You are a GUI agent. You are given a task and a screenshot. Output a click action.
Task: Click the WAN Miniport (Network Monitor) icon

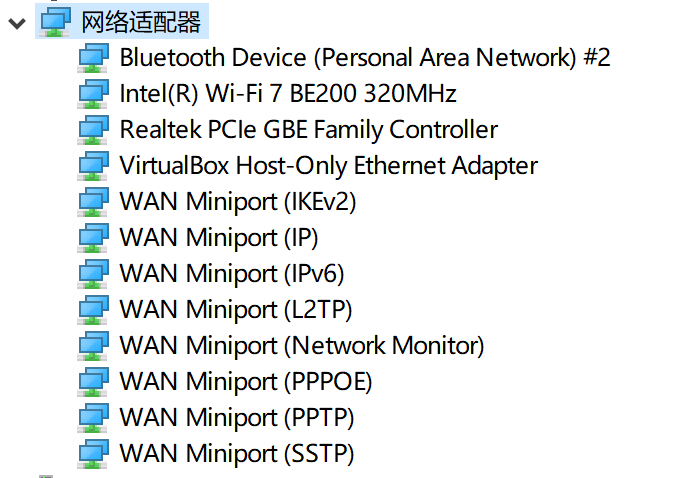(x=93, y=346)
